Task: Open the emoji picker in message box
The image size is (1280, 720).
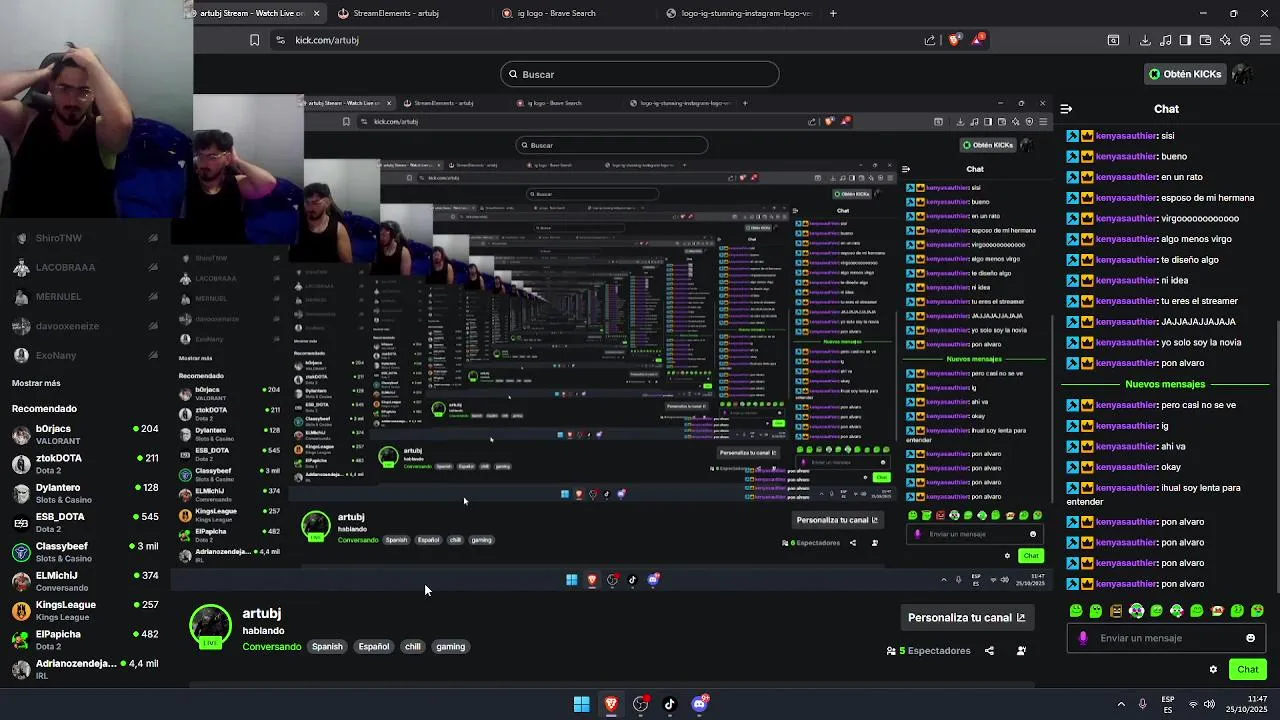Action: point(1250,638)
